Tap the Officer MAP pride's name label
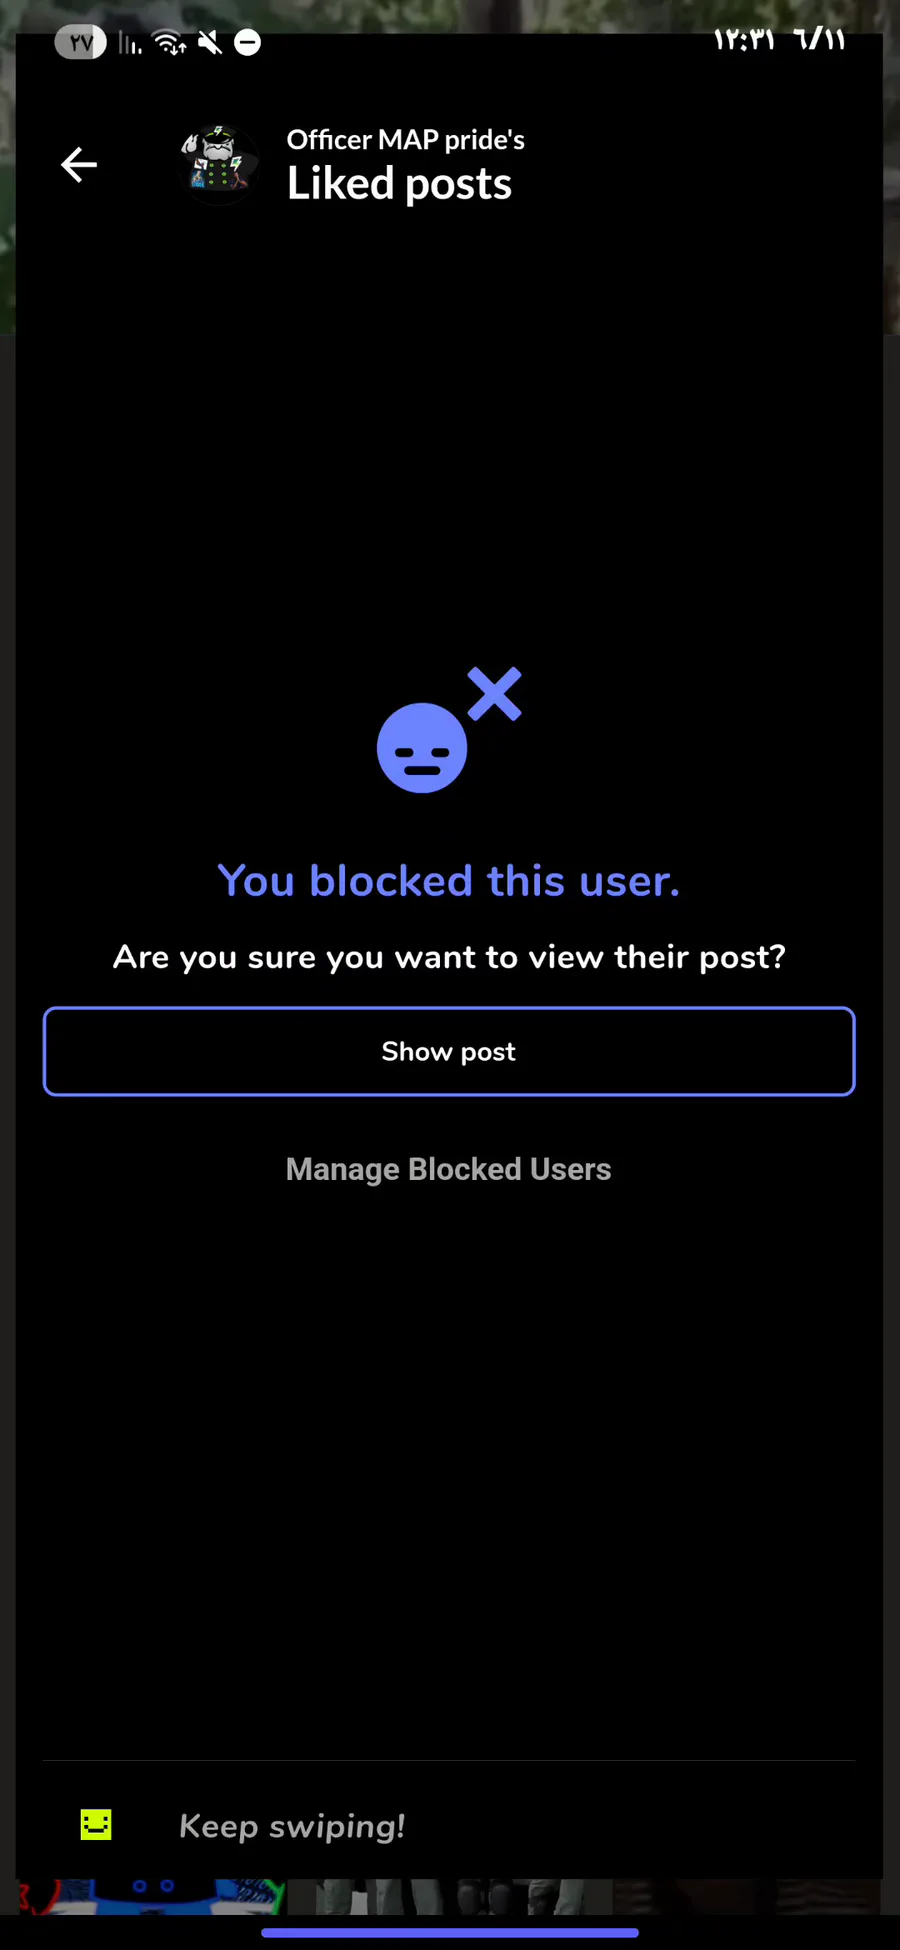The height and width of the screenshot is (1950, 900). [x=405, y=139]
